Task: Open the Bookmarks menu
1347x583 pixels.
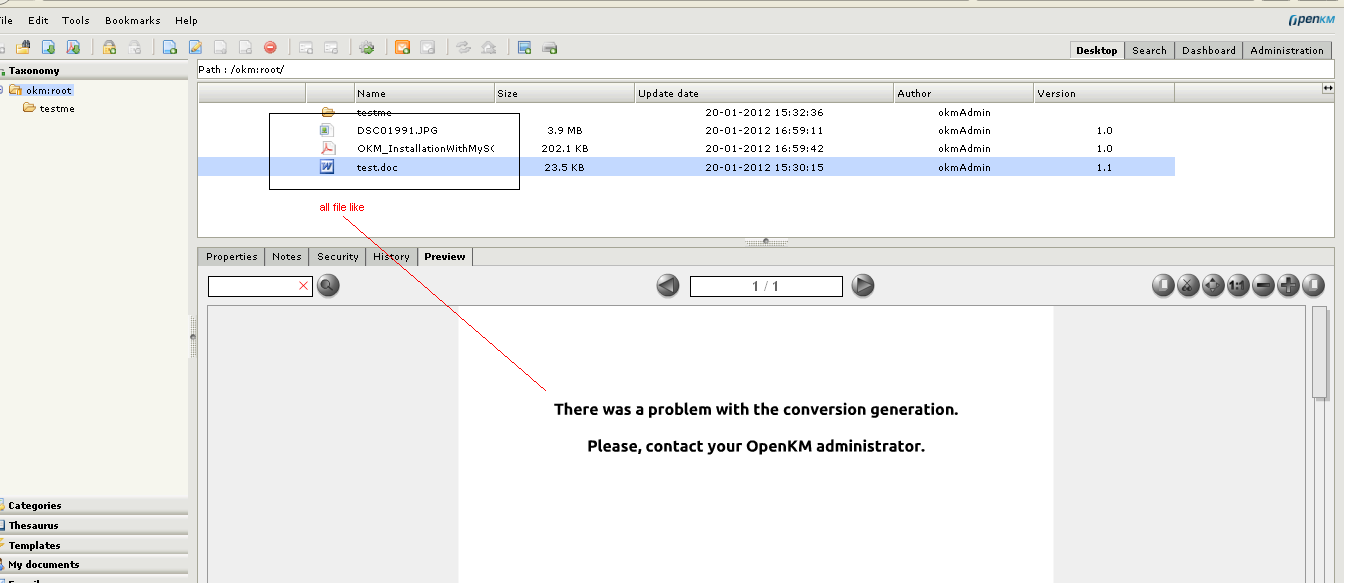Action: [x=131, y=19]
